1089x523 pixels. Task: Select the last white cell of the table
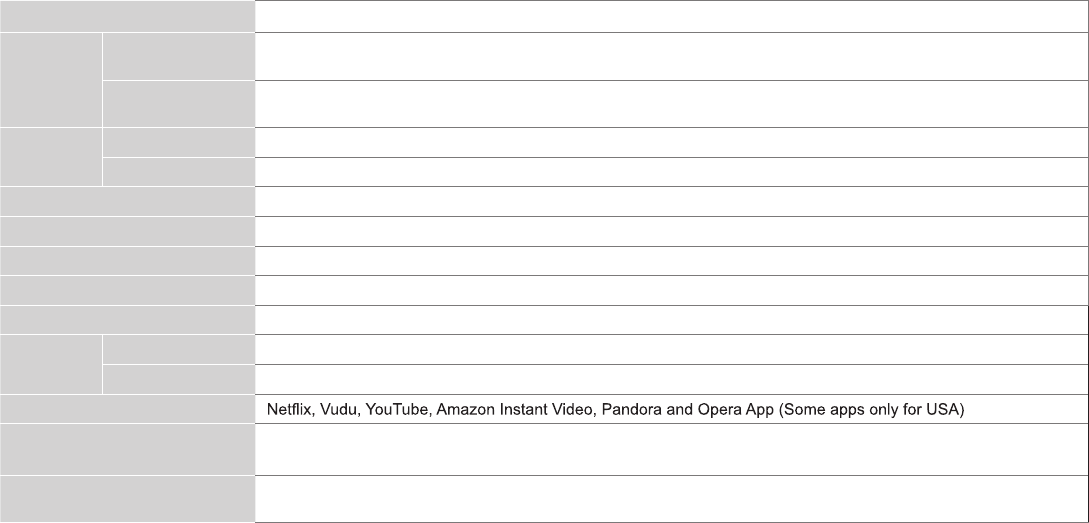point(671,498)
